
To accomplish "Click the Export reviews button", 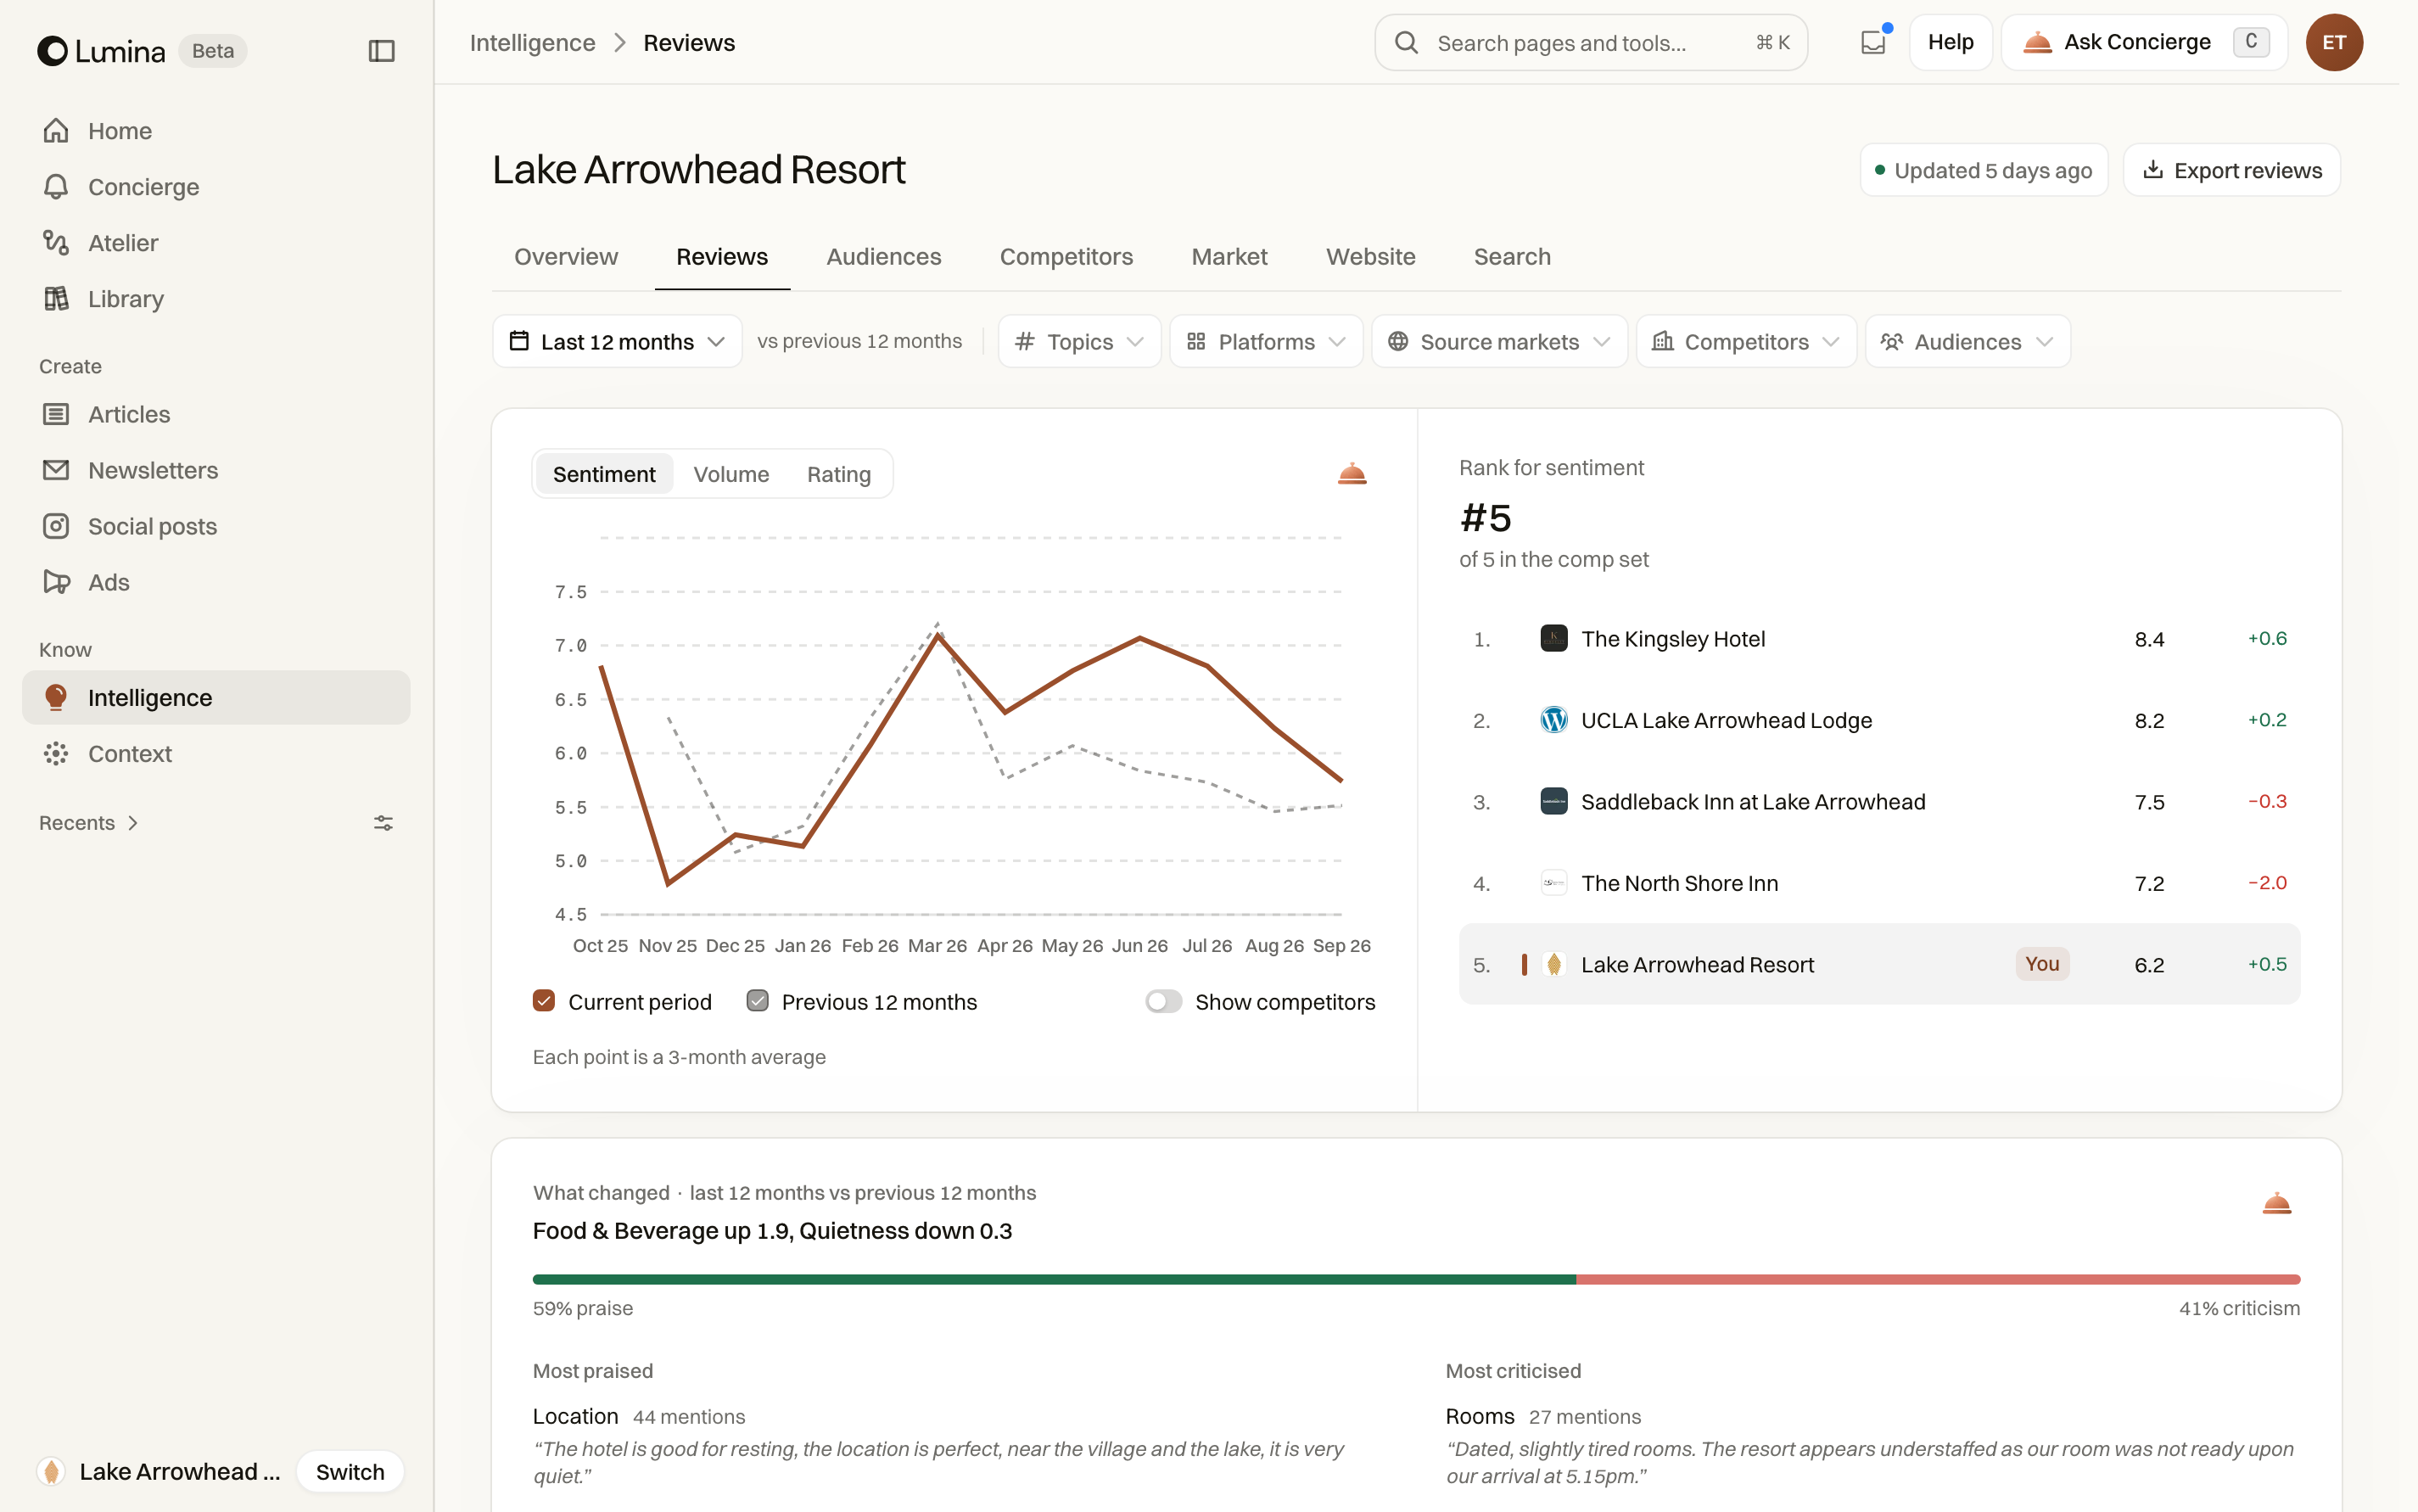I will pos(2231,170).
